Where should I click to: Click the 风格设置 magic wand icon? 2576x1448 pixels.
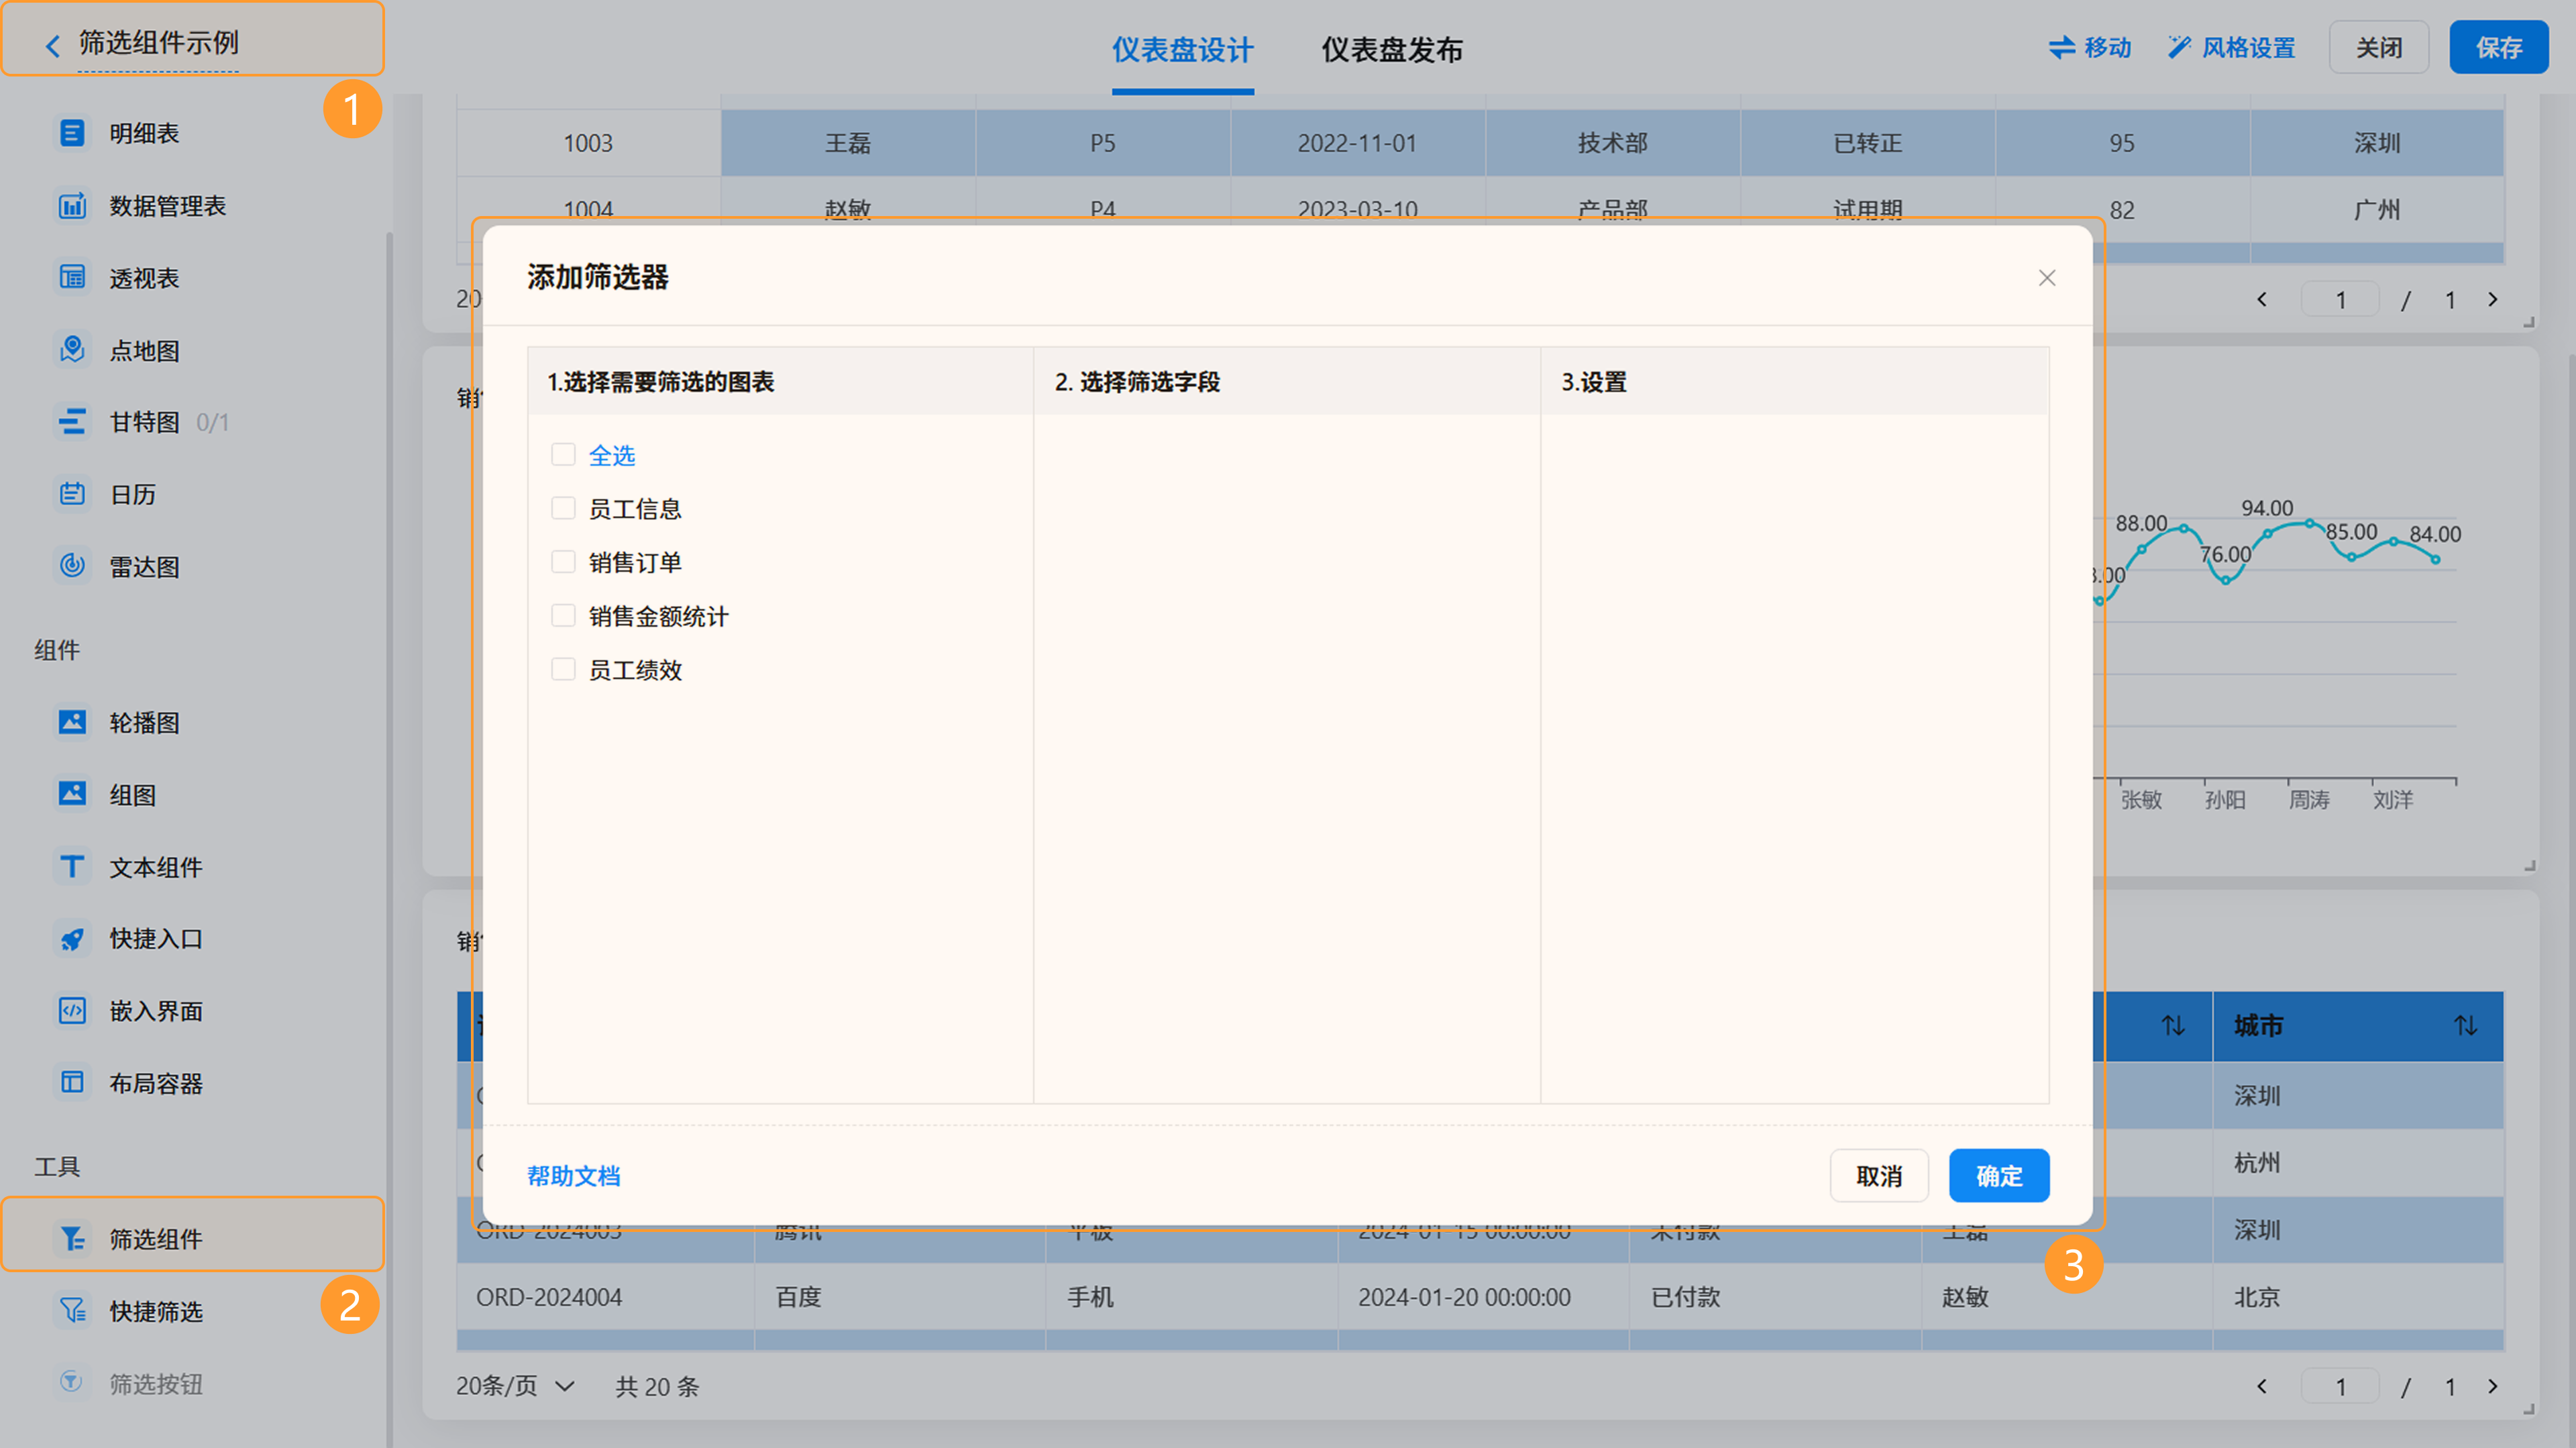tap(2179, 47)
